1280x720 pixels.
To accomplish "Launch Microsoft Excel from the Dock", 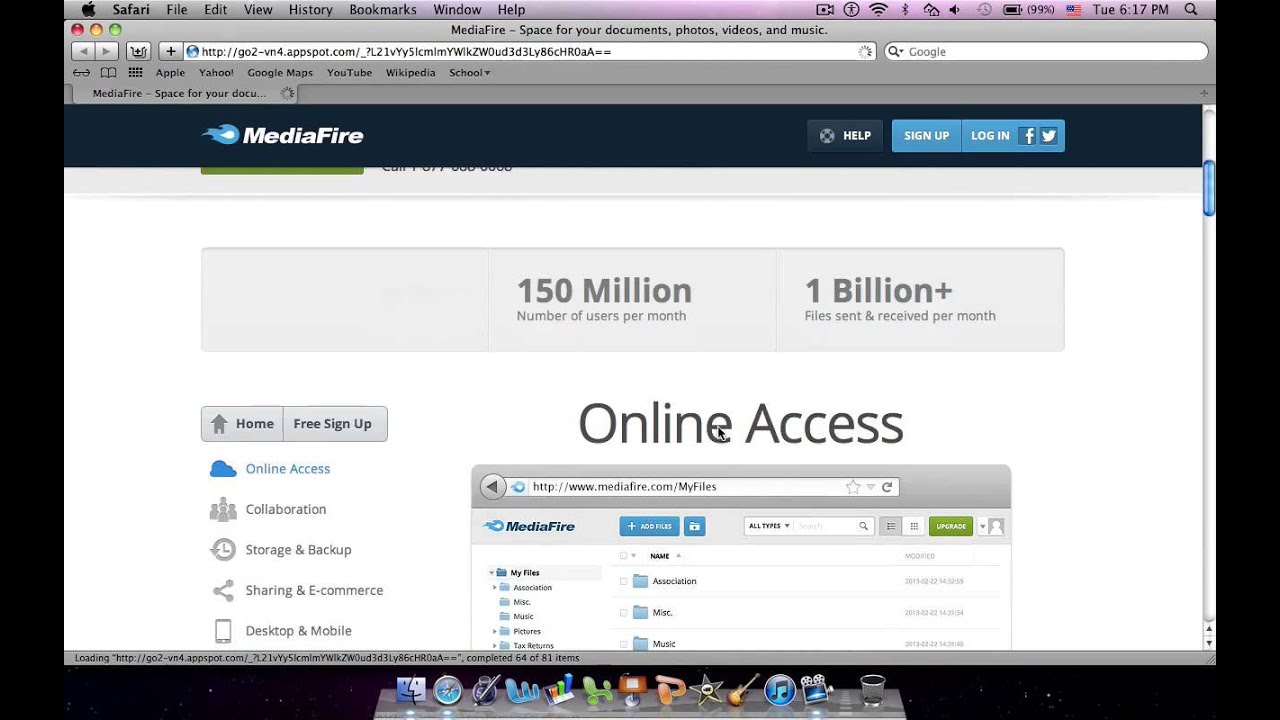I will (x=596, y=690).
